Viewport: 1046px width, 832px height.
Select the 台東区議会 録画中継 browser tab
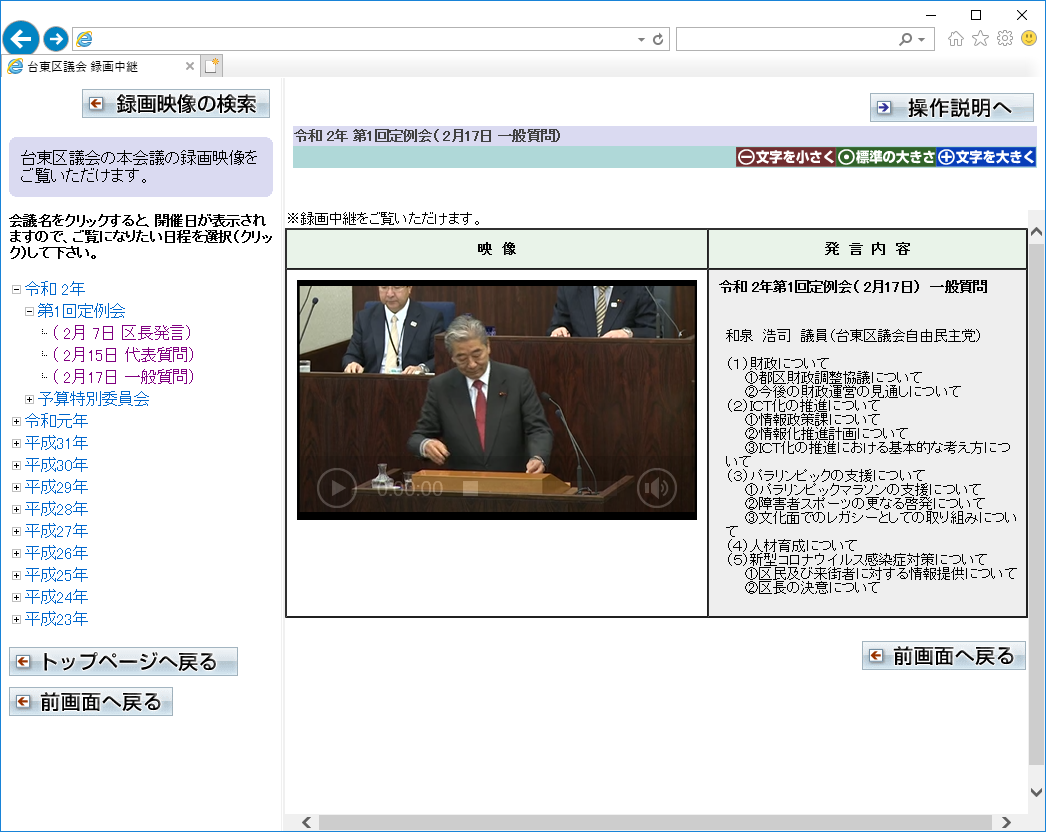(x=100, y=66)
